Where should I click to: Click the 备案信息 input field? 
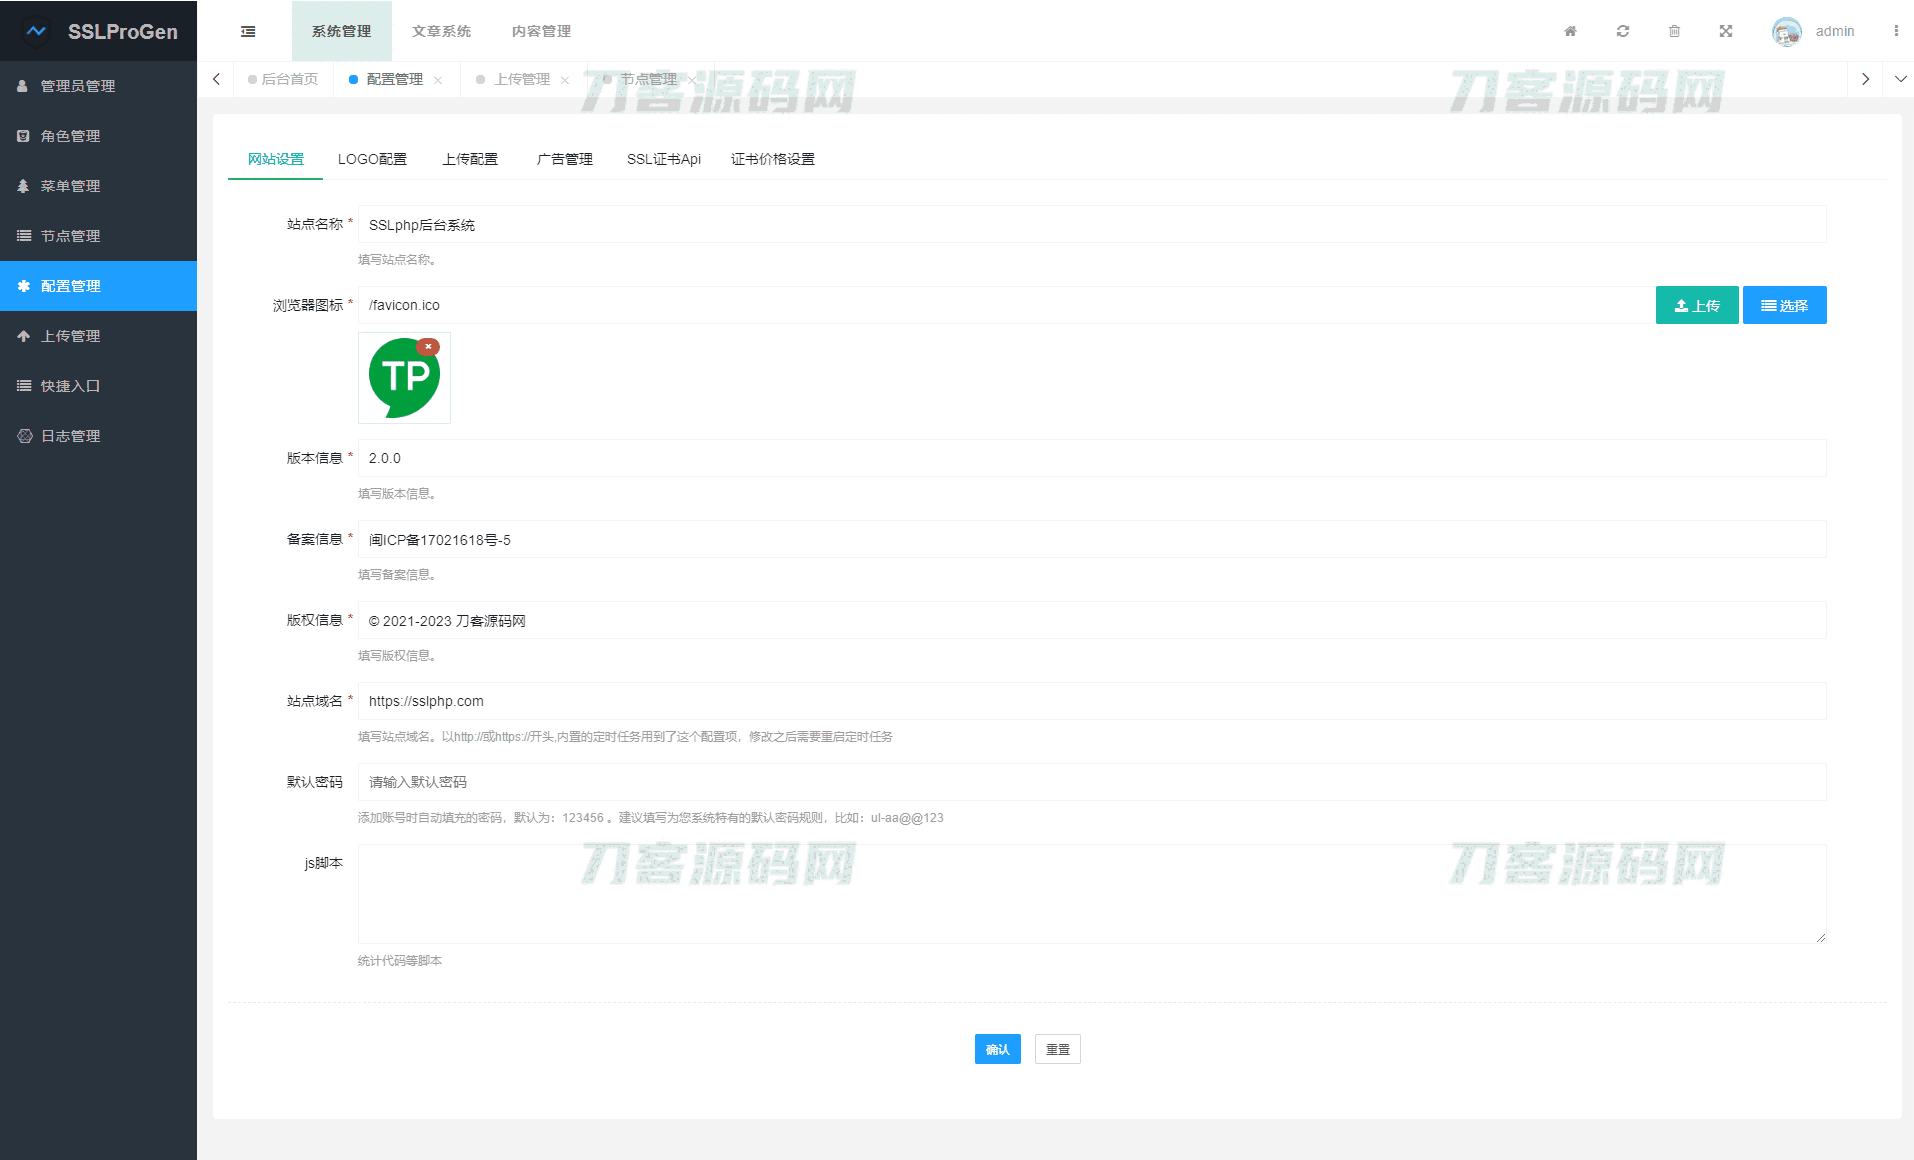coord(1092,539)
